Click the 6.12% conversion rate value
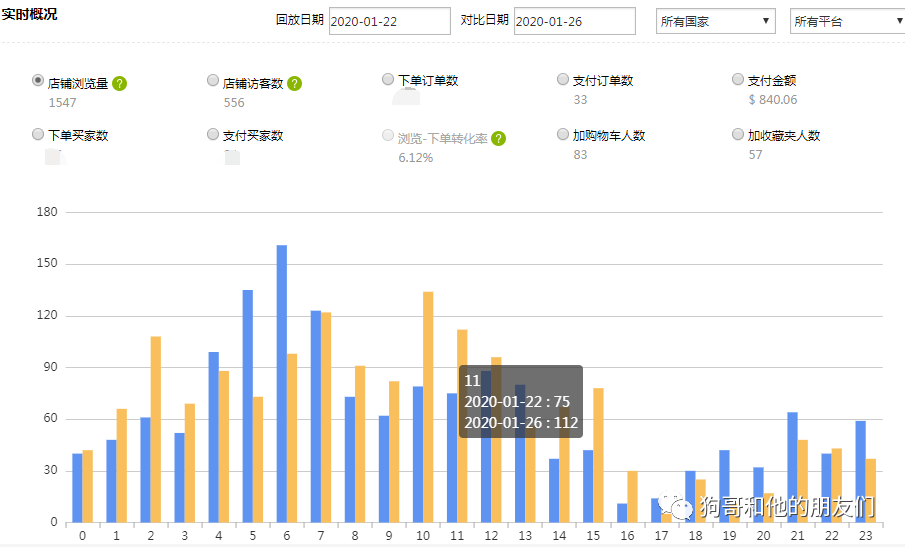This screenshot has width=905, height=547. pyautogui.click(x=416, y=158)
